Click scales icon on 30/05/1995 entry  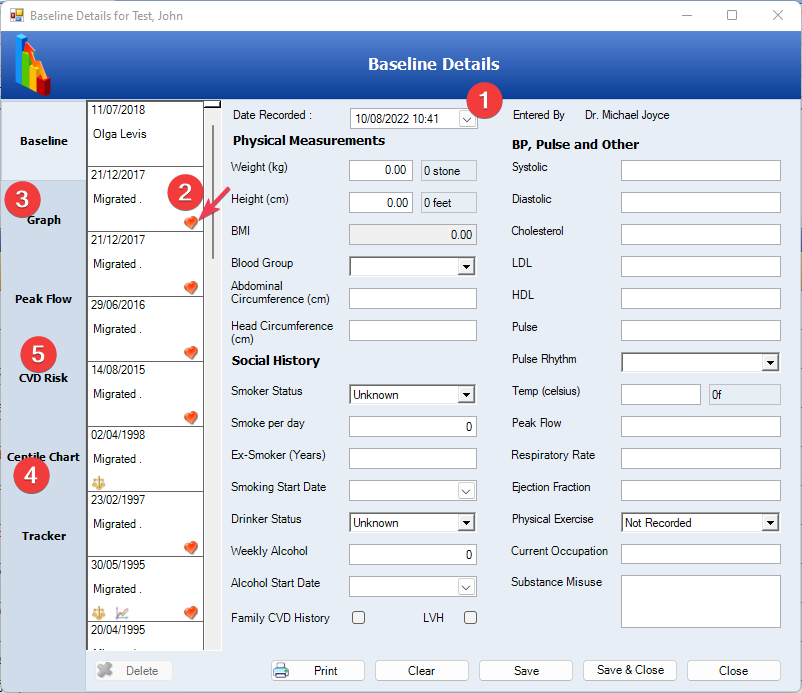pyautogui.click(x=98, y=612)
